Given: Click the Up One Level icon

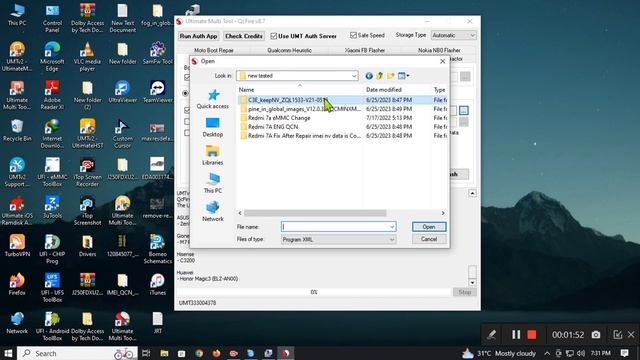Looking at the screenshot, I should coord(380,76).
